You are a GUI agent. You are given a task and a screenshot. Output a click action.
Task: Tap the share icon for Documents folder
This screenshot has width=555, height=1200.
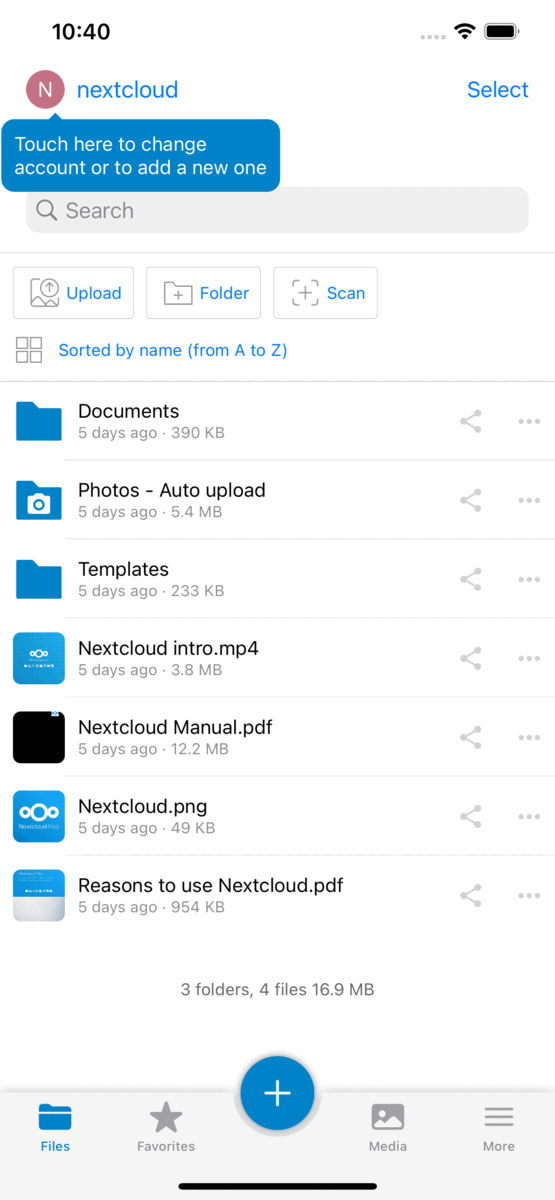coord(471,422)
